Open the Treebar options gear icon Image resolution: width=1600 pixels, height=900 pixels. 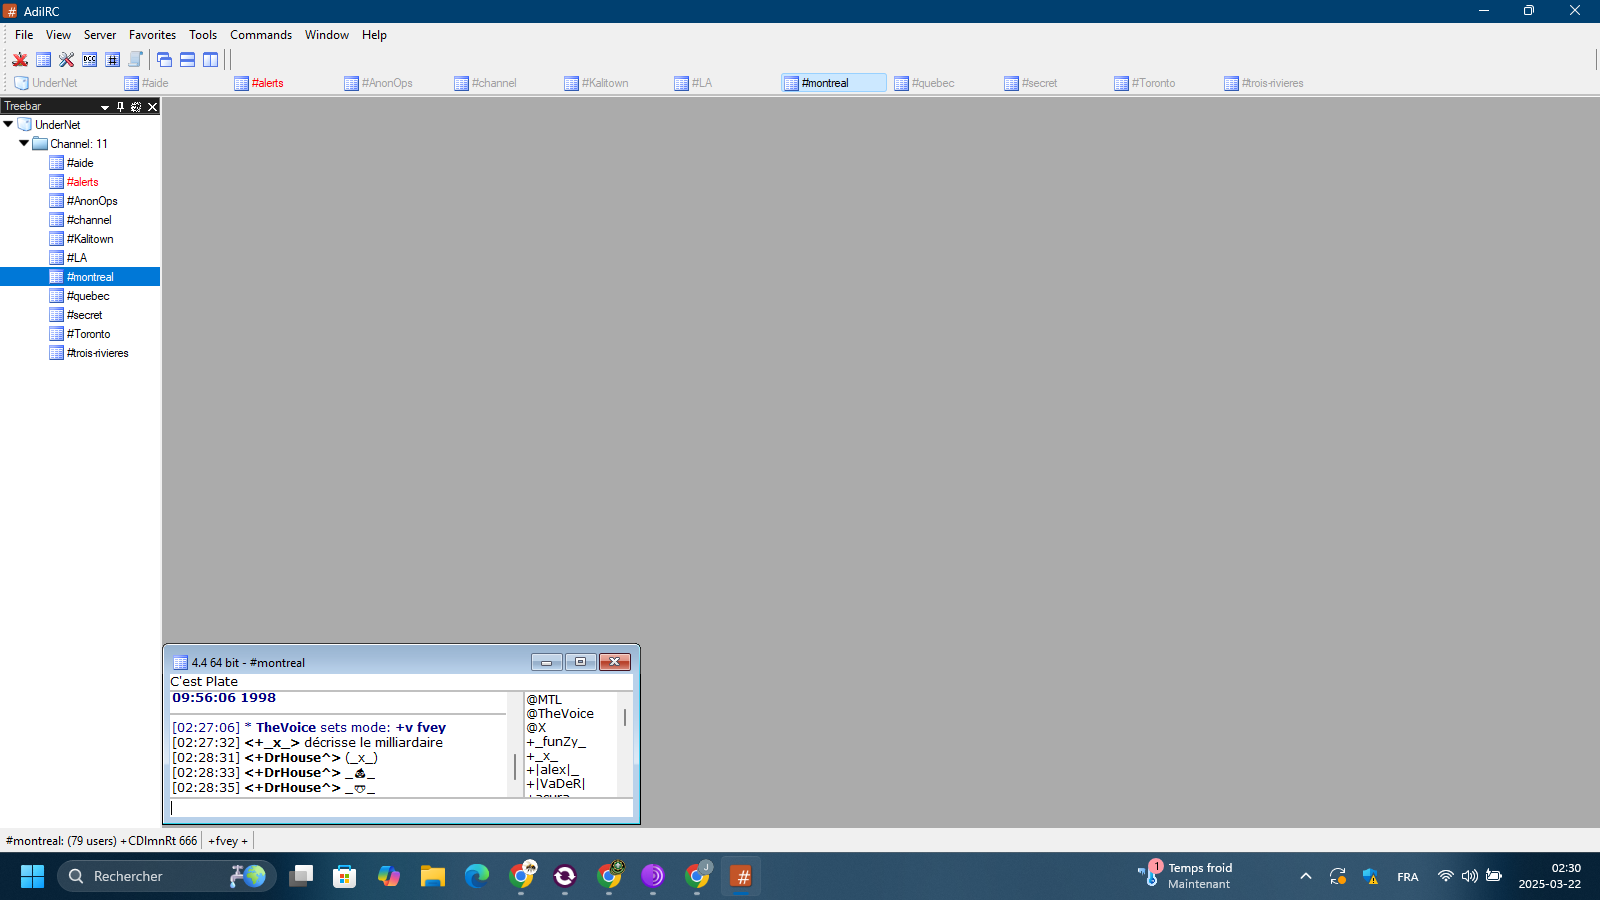pyautogui.click(x=136, y=106)
